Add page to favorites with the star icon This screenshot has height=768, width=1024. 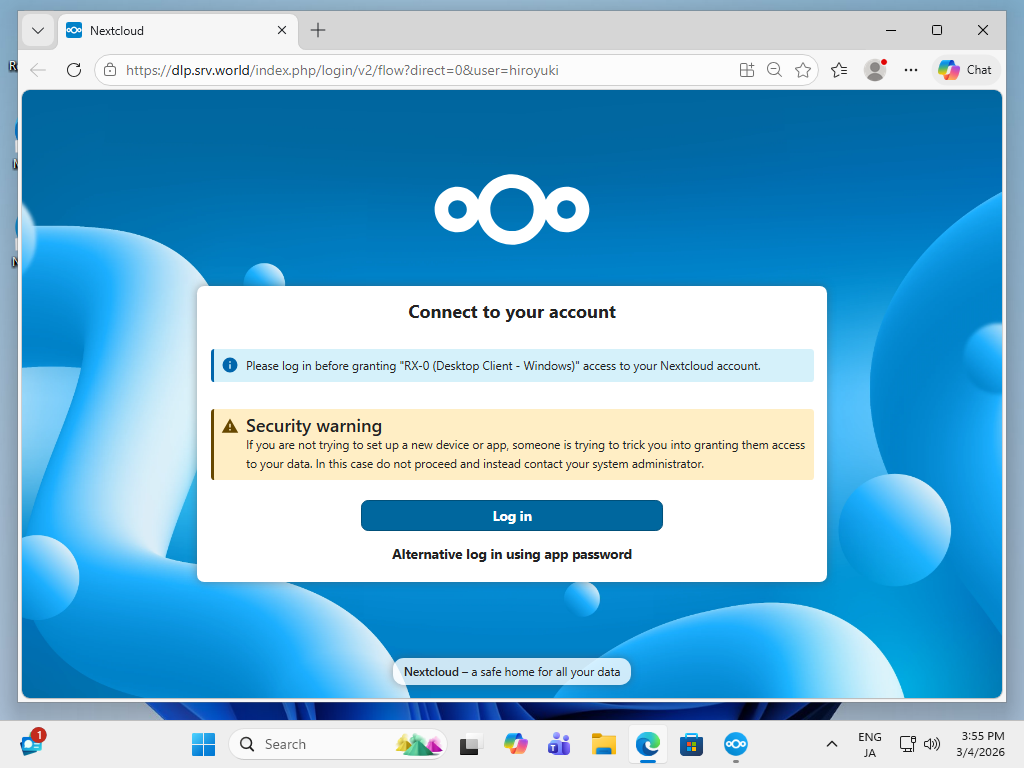click(x=803, y=70)
